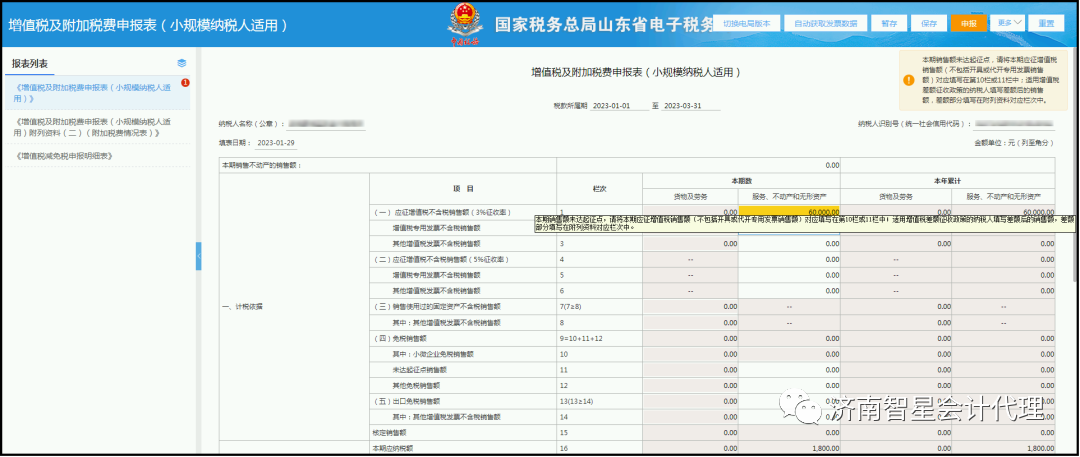This screenshot has width=1080, height=457.
Task: Click the blurred 纳税人识别号 field
Action: click(1015, 124)
